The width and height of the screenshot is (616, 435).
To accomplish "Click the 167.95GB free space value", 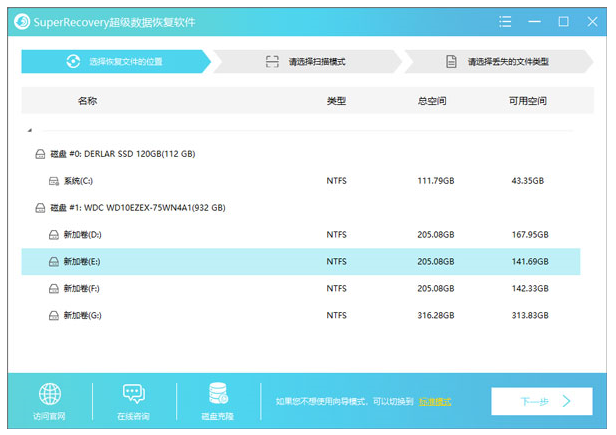I will [530, 235].
